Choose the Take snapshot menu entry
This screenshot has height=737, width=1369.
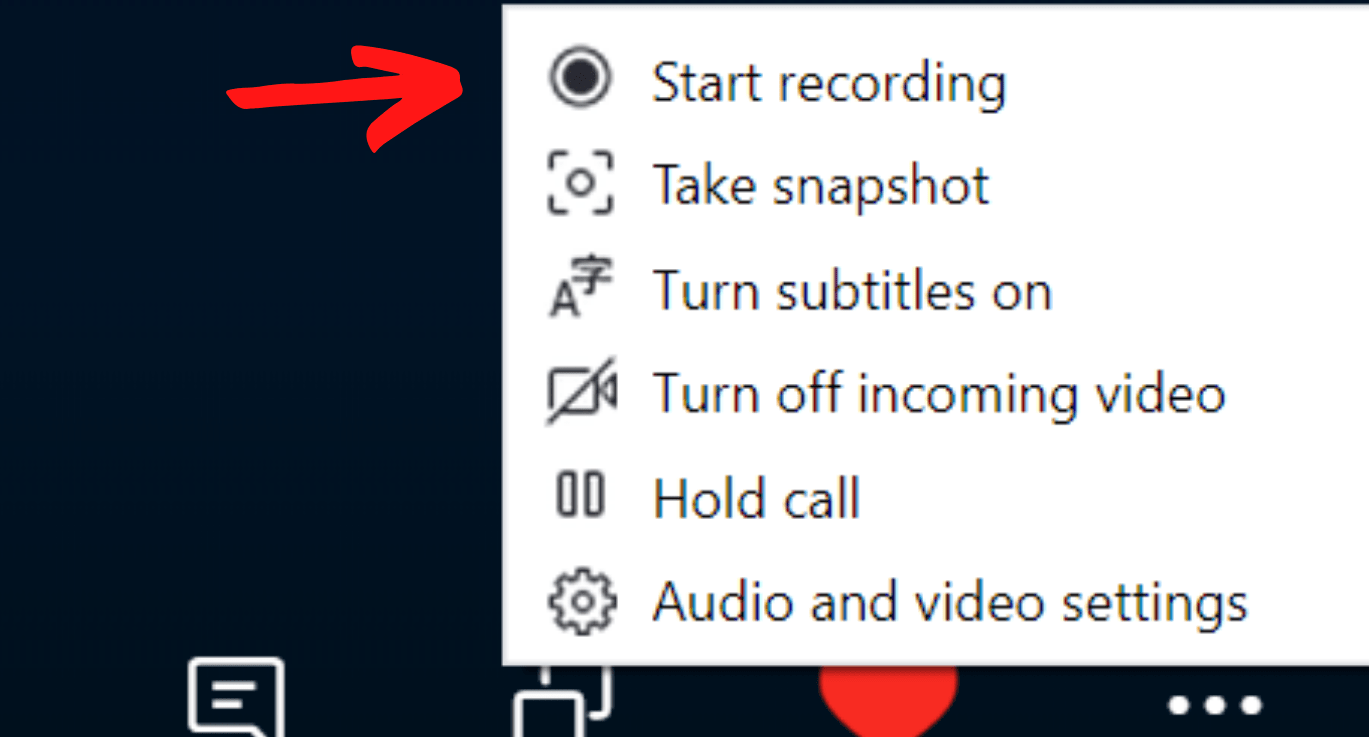[x=820, y=184]
